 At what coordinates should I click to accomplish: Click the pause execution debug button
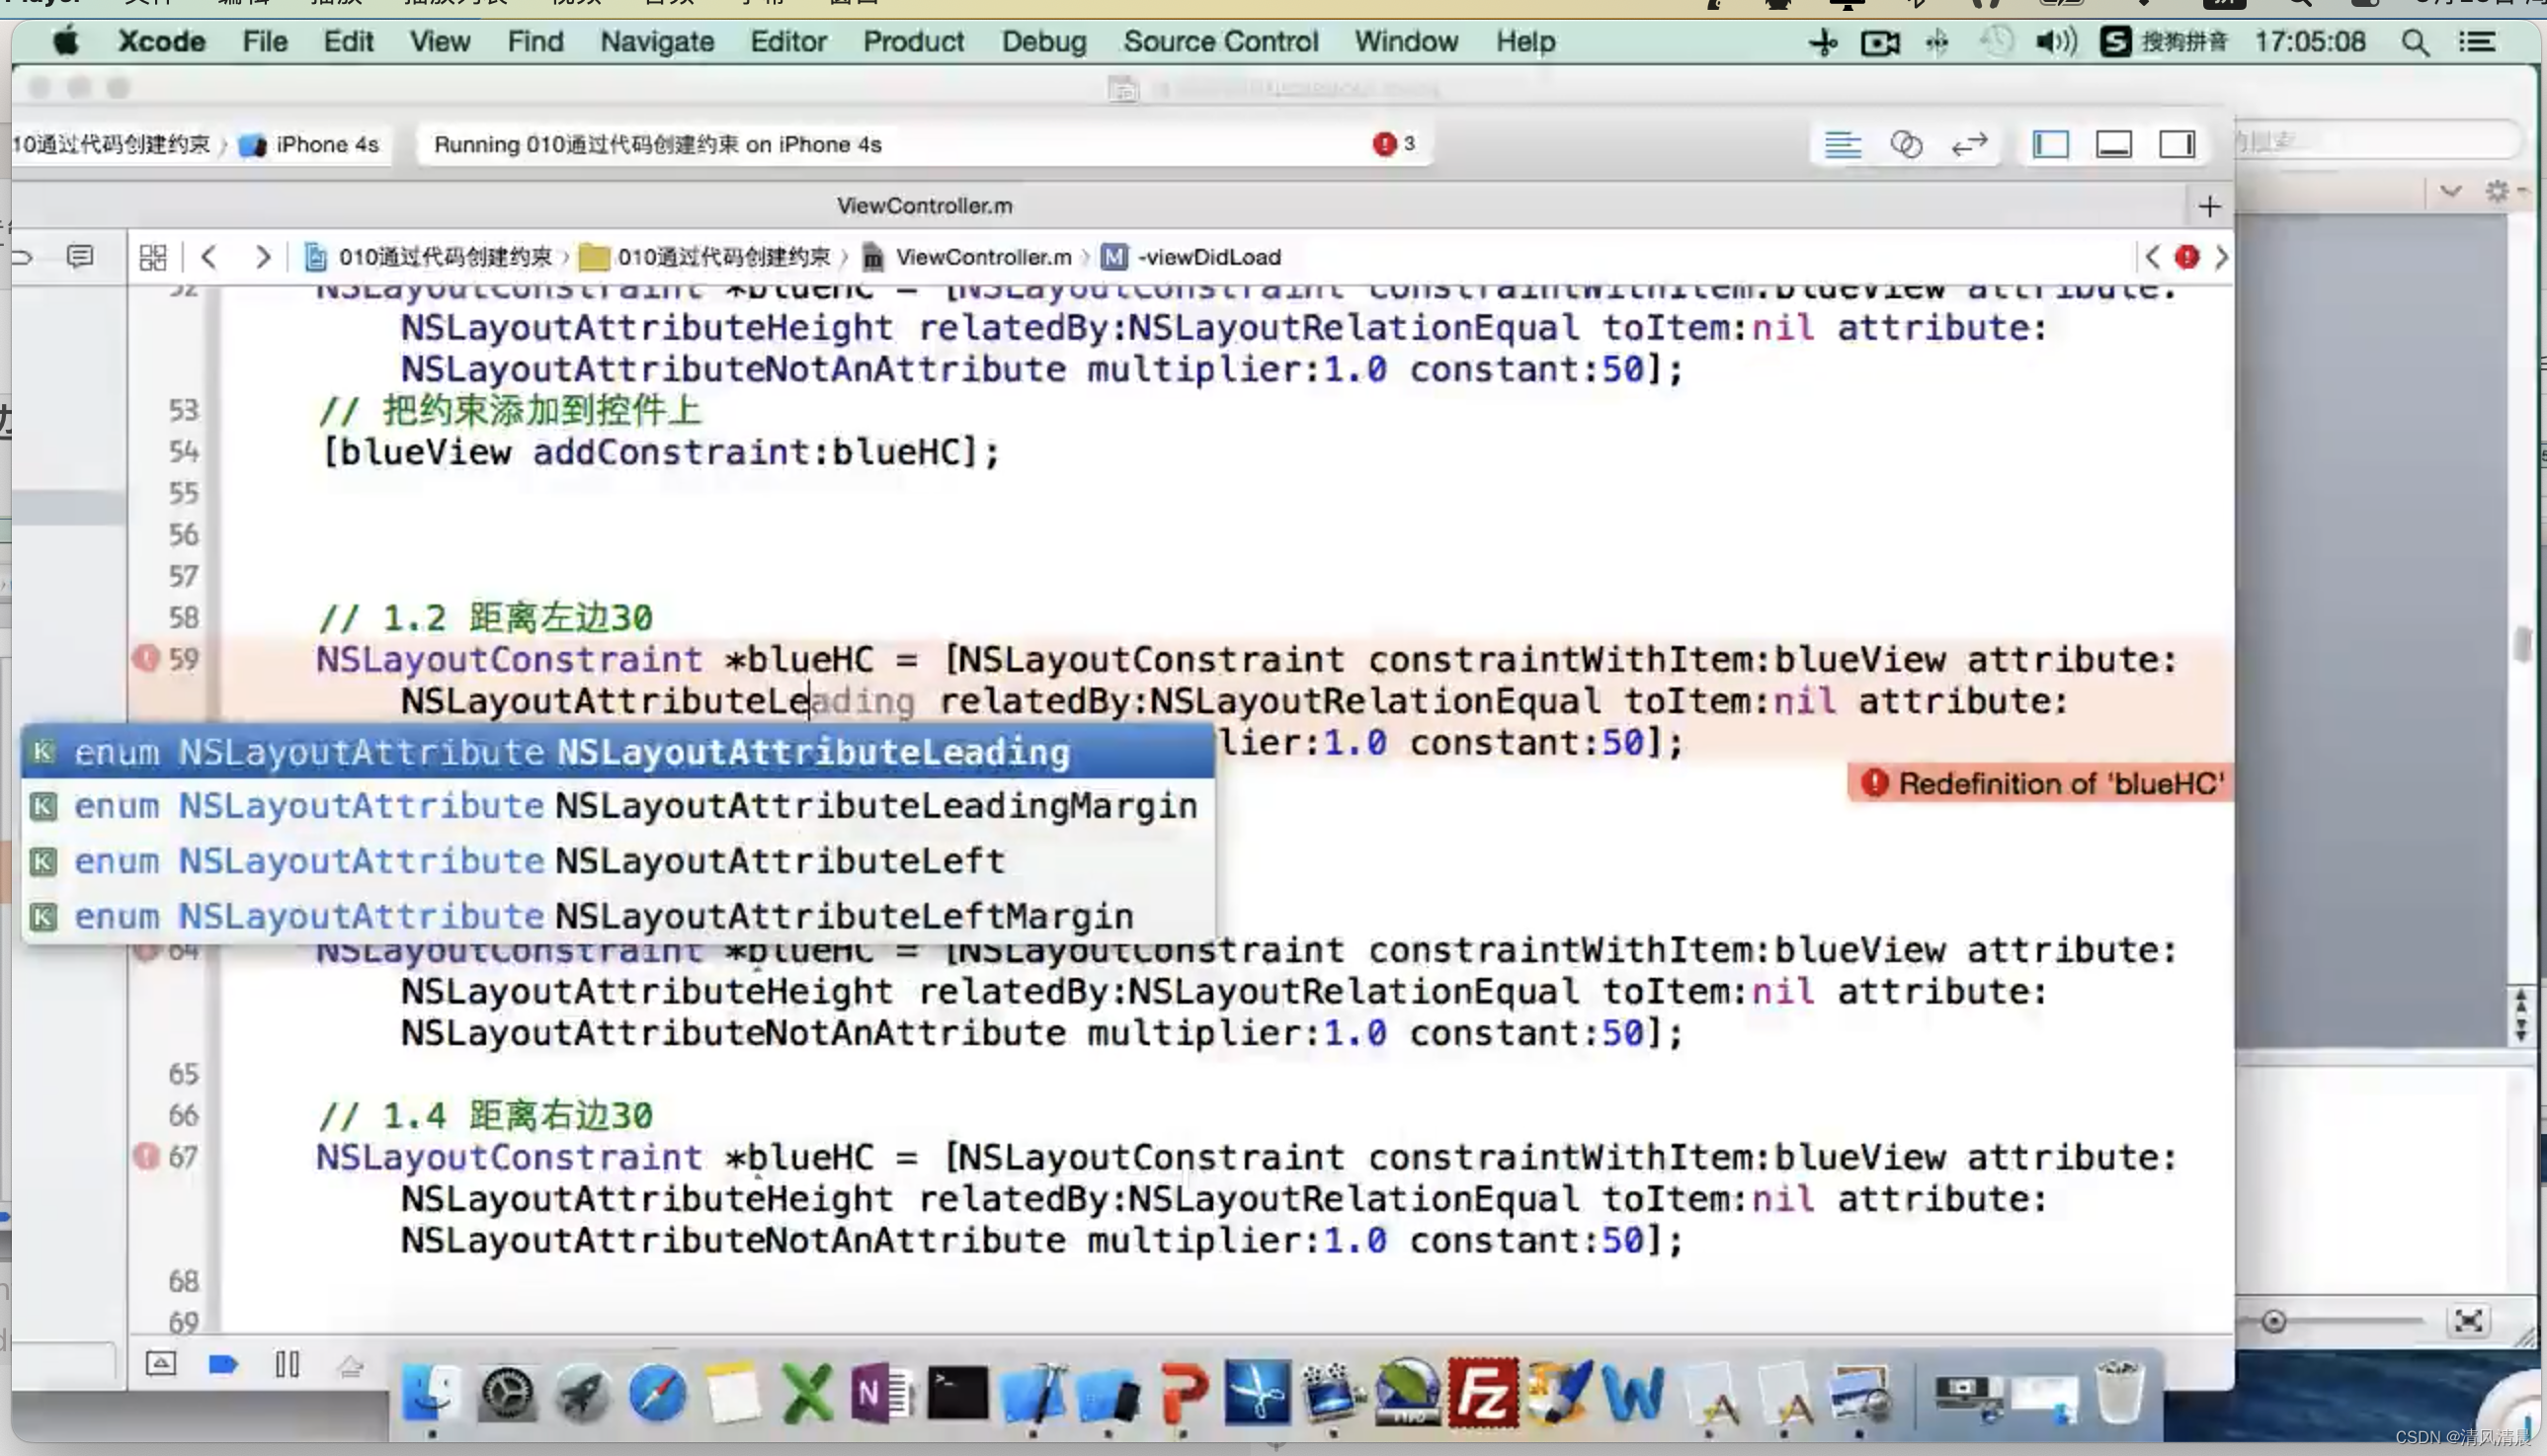click(287, 1364)
